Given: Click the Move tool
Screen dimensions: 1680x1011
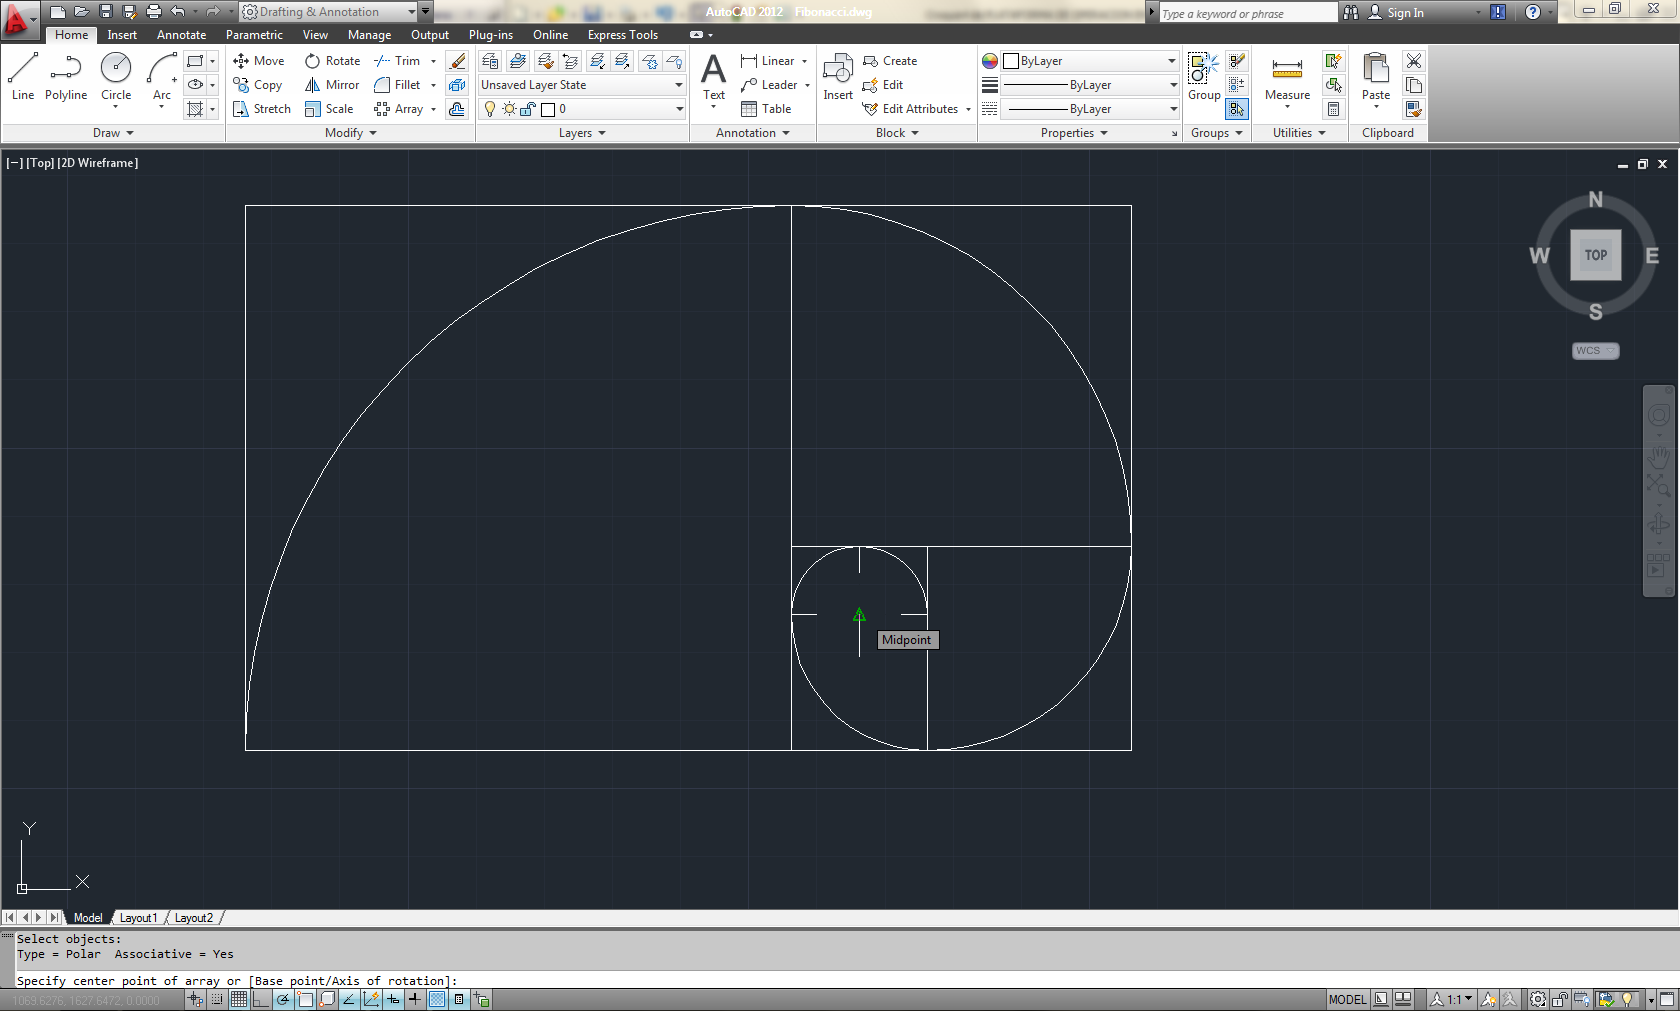Looking at the screenshot, I should pos(259,61).
